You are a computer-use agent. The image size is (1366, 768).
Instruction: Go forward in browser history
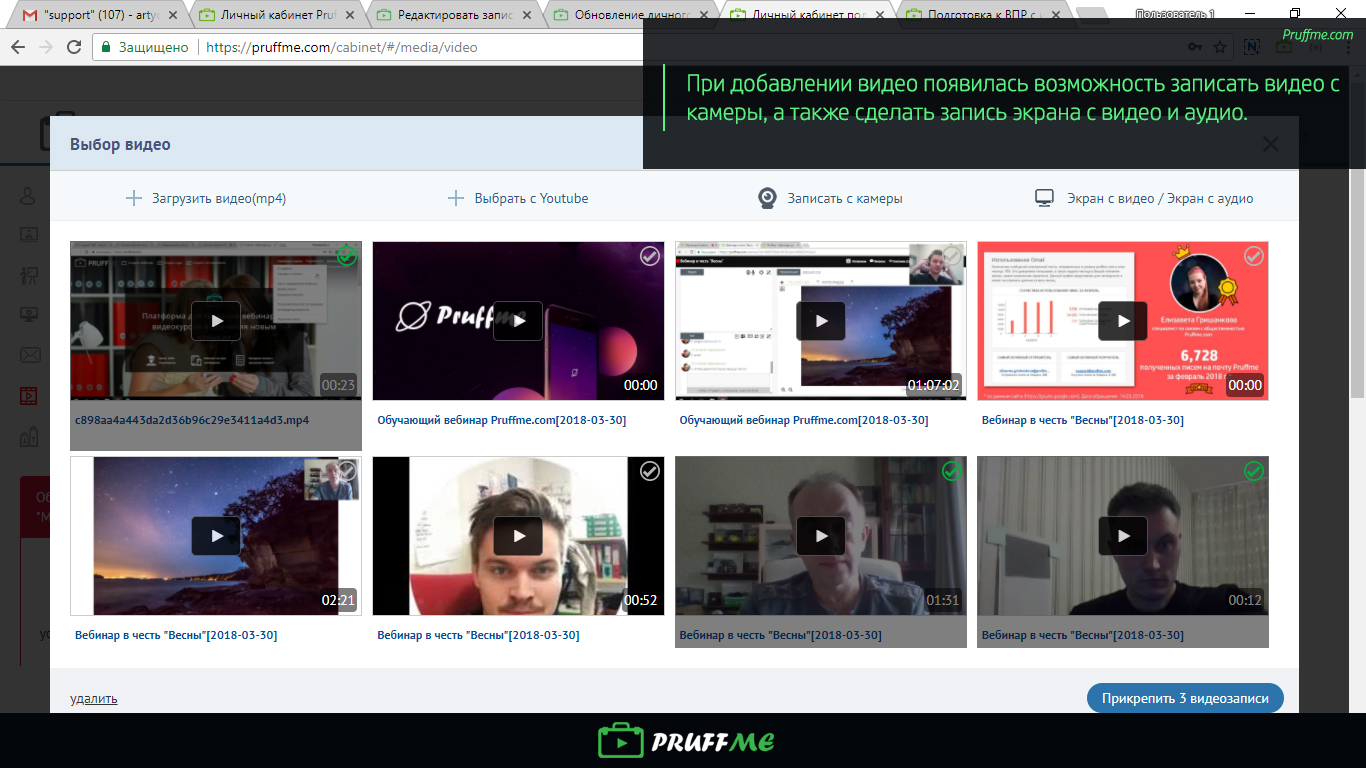pos(46,47)
